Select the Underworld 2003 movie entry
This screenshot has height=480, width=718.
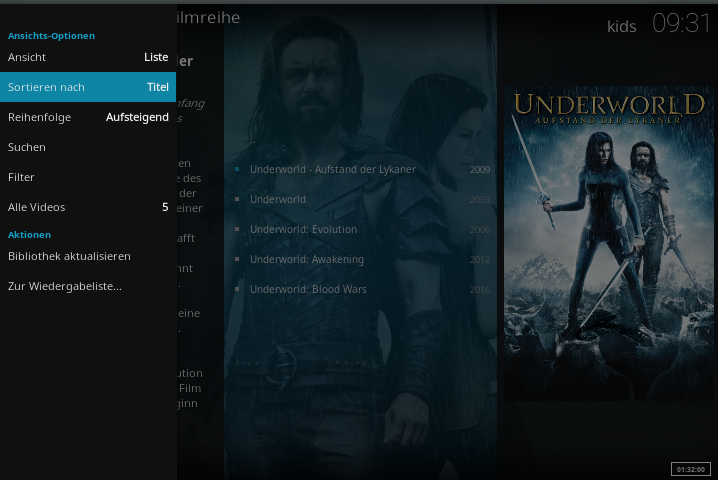(362, 199)
